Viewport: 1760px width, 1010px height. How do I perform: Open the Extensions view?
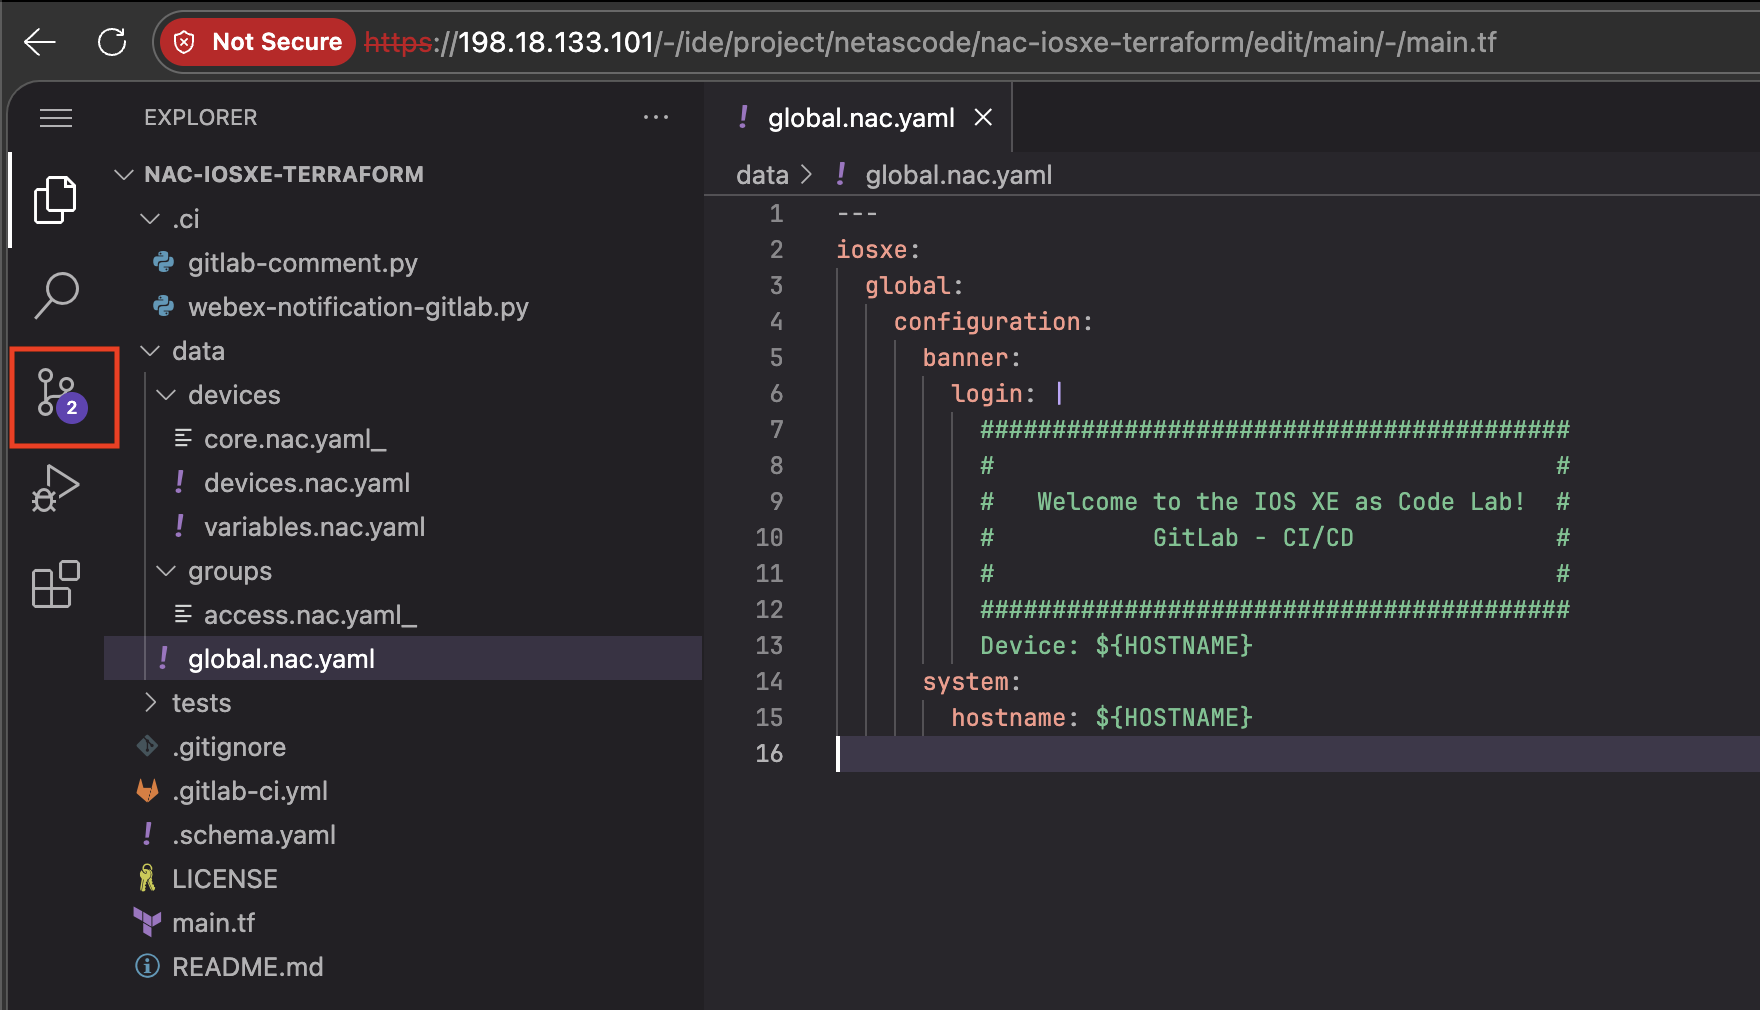click(56, 584)
